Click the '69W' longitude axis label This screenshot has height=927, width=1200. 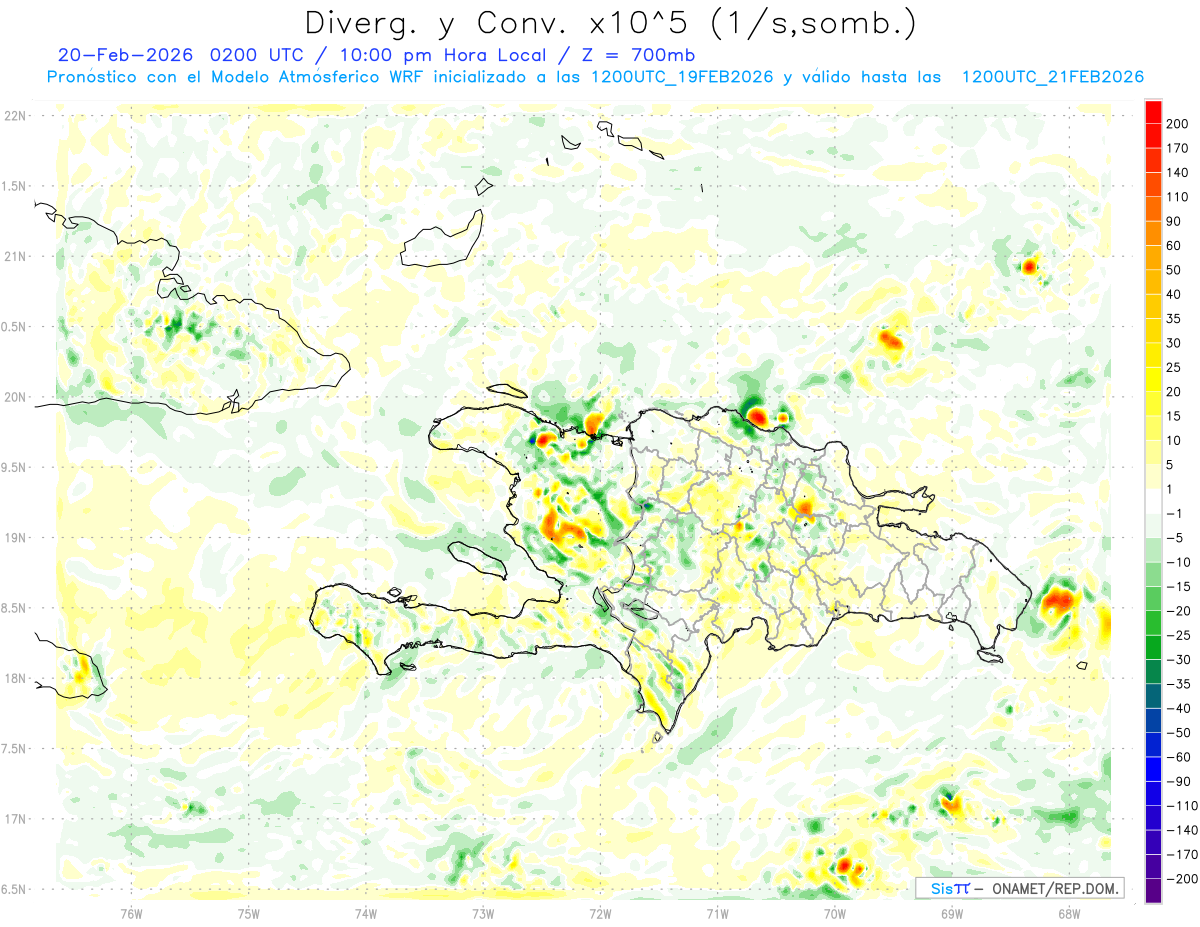pyautogui.click(x=952, y=913)
